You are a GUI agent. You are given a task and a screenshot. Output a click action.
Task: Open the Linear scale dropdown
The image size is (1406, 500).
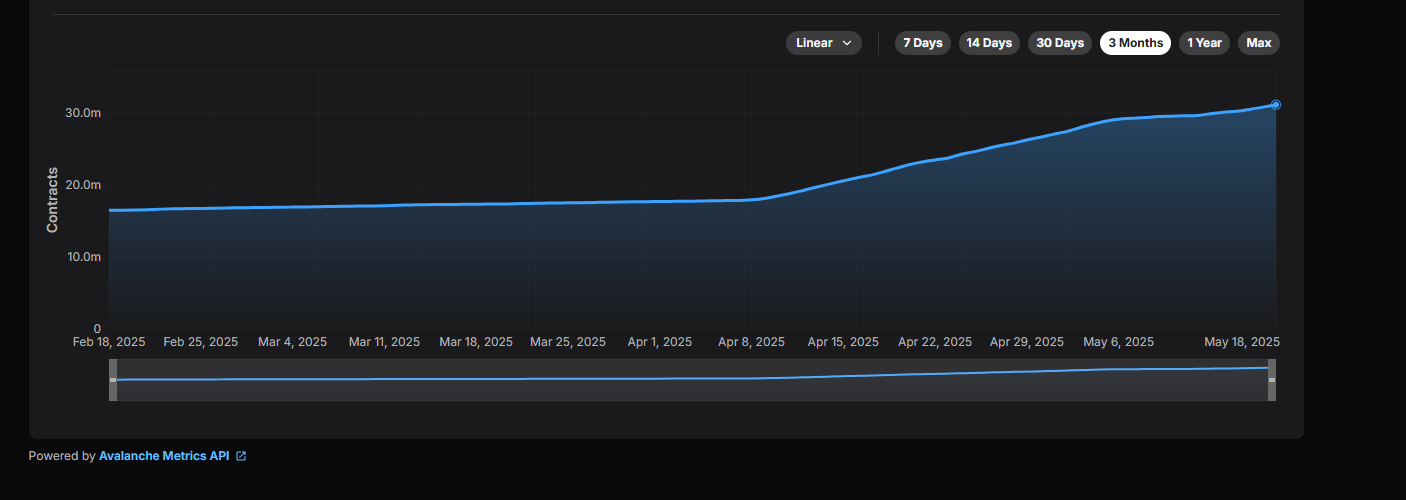[823, 43]
